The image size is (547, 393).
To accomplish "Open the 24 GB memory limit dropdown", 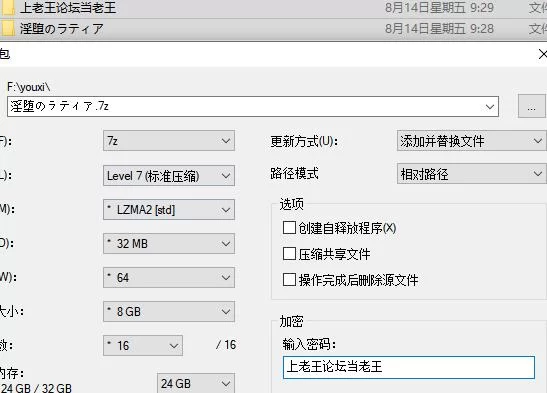I will 196,383.
